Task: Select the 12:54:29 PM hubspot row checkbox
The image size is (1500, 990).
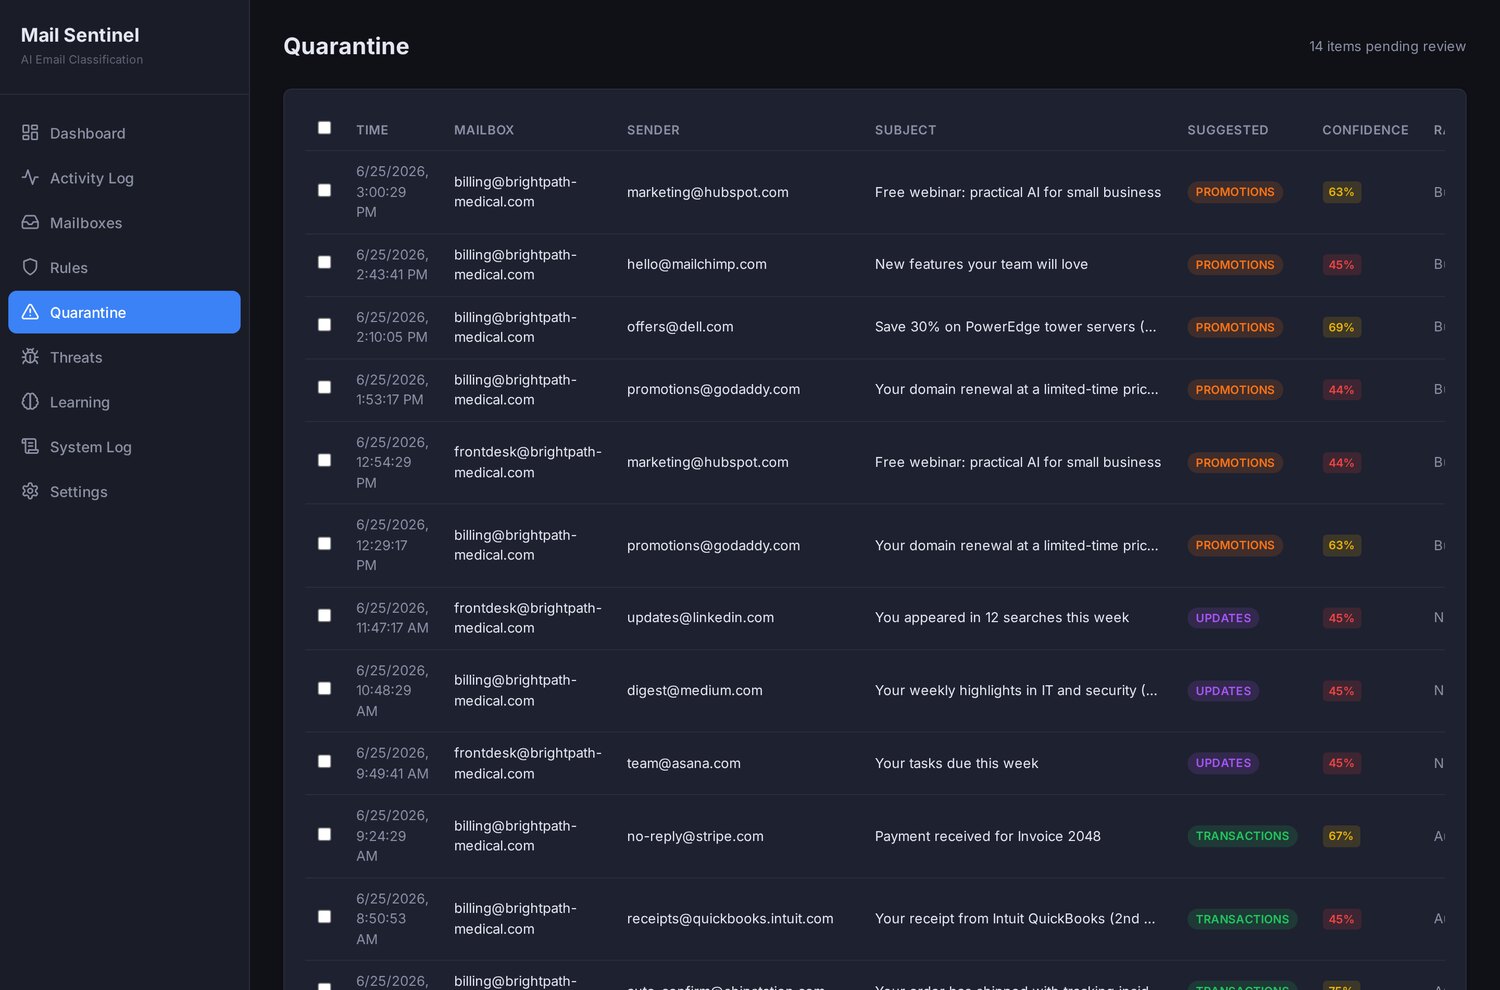Action: click(324, 460)
